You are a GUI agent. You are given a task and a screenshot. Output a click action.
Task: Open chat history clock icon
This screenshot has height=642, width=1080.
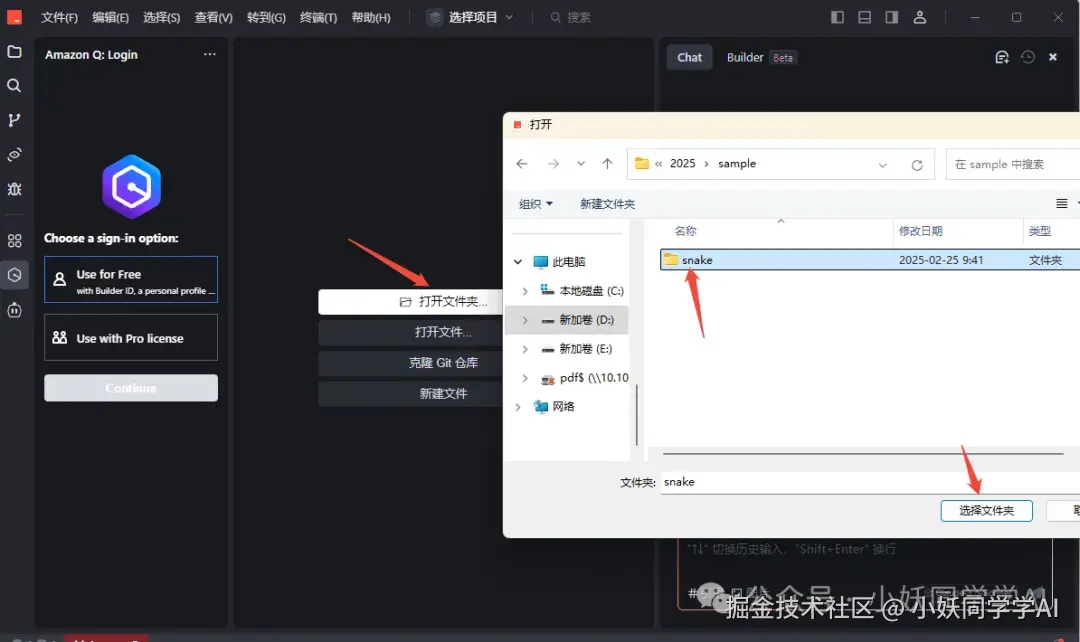[1028, 57]
